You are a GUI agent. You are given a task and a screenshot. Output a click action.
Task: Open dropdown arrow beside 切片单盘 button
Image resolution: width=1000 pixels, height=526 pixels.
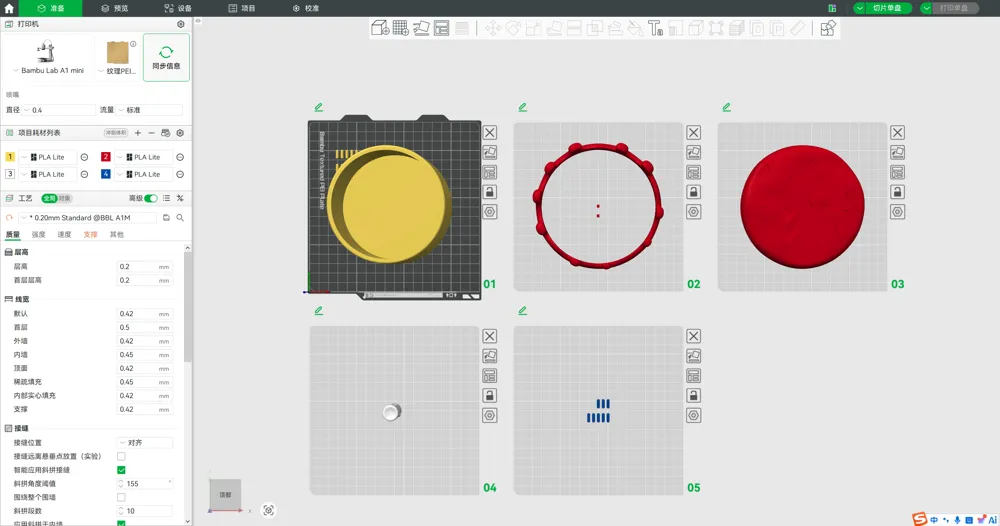pyautogui.click(x=859, y=8)
